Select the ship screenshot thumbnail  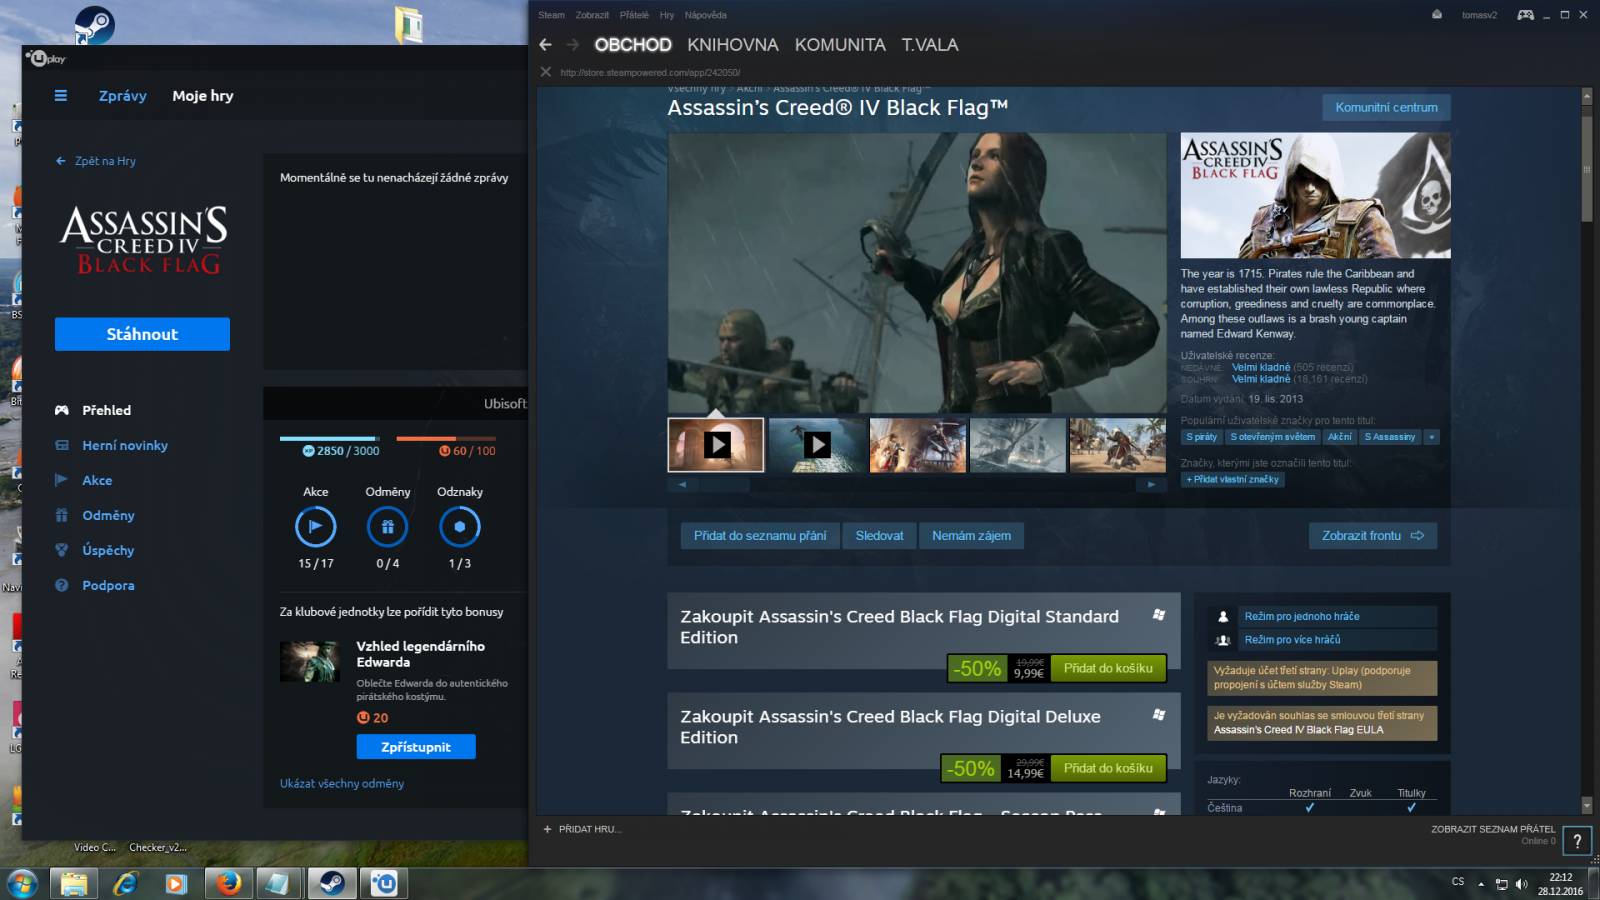(x=1017, y=445)
